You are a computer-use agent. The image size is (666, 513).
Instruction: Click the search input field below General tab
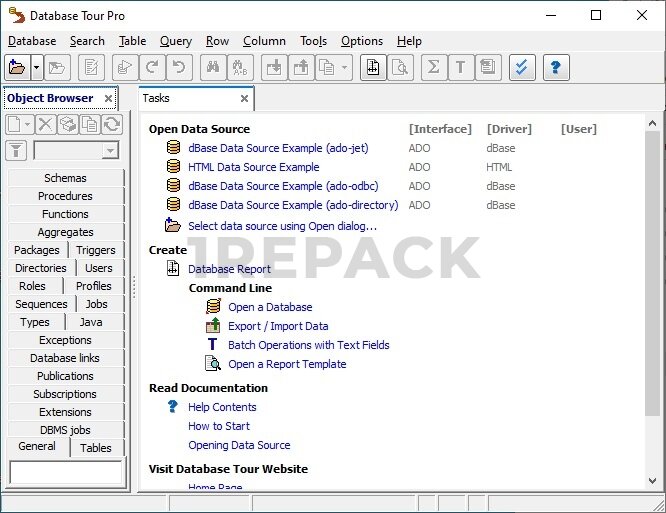pos(66,472)
